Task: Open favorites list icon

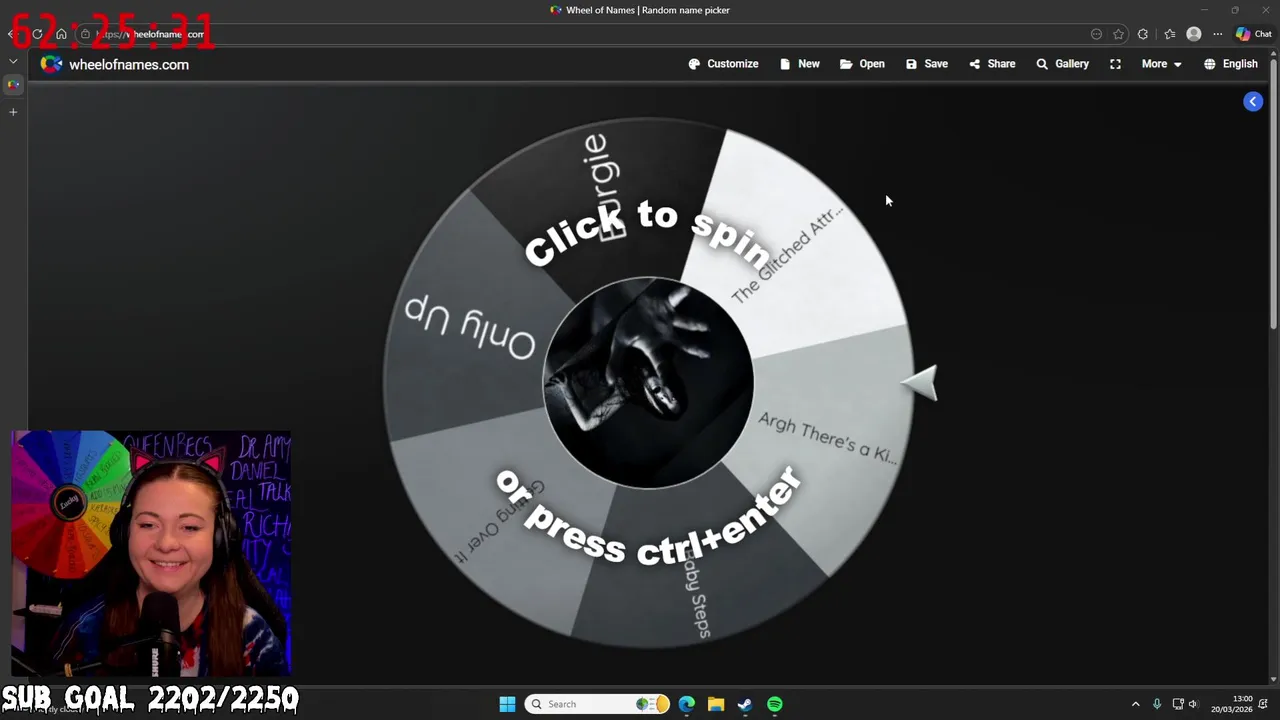Action: pyautogui.click(x=1170, y=34)
